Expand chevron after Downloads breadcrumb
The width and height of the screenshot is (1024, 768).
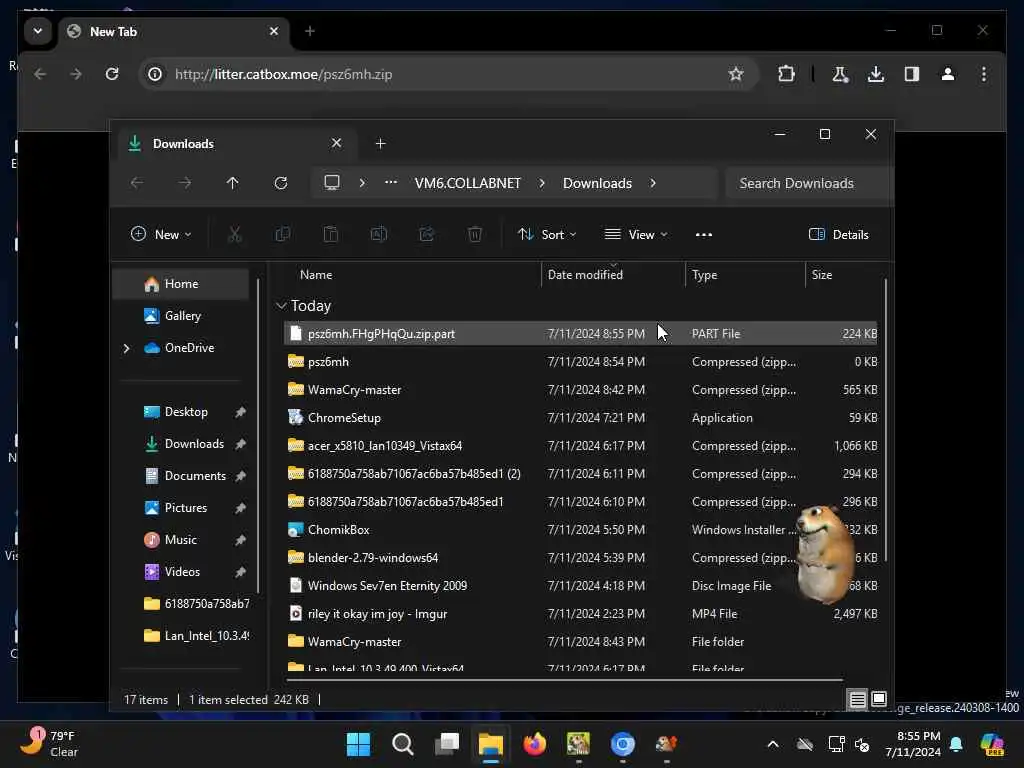click(652, 184)
